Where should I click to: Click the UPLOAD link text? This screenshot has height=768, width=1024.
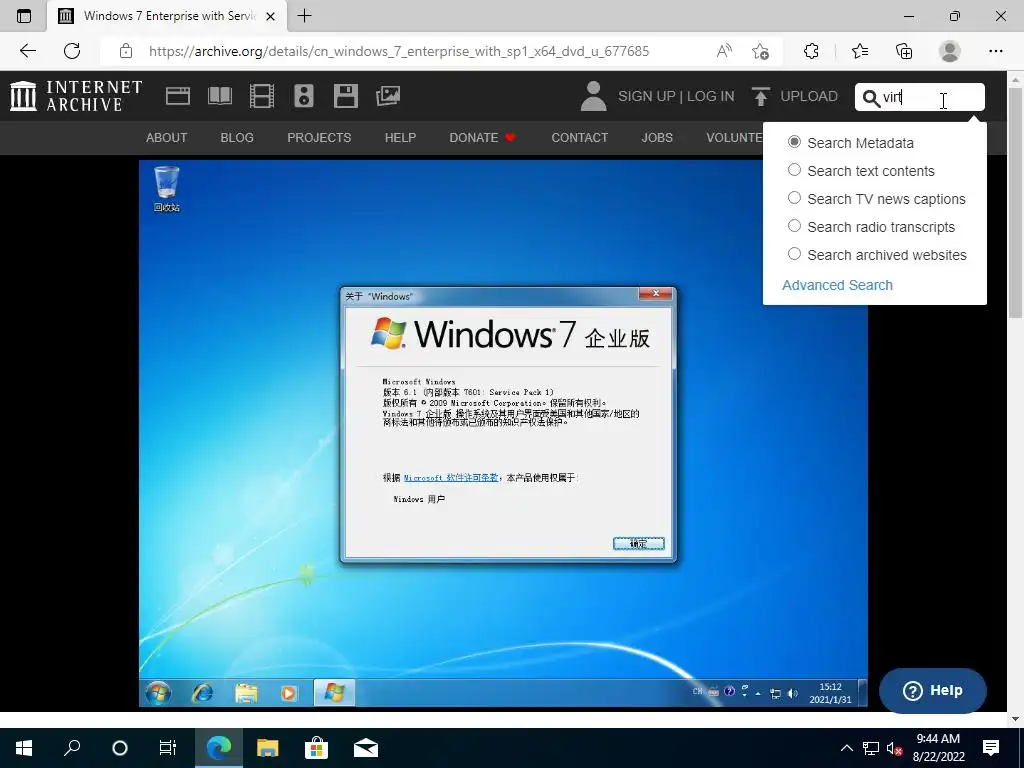click(809, 96)
